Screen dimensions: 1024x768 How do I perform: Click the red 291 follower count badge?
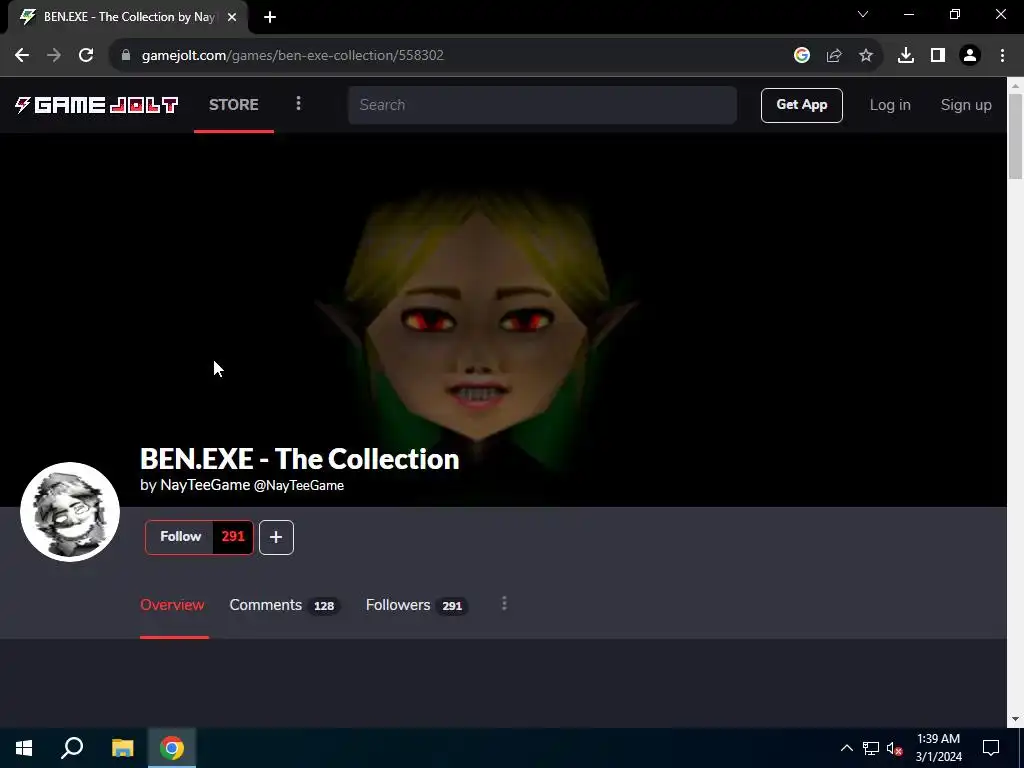point(233,537)
